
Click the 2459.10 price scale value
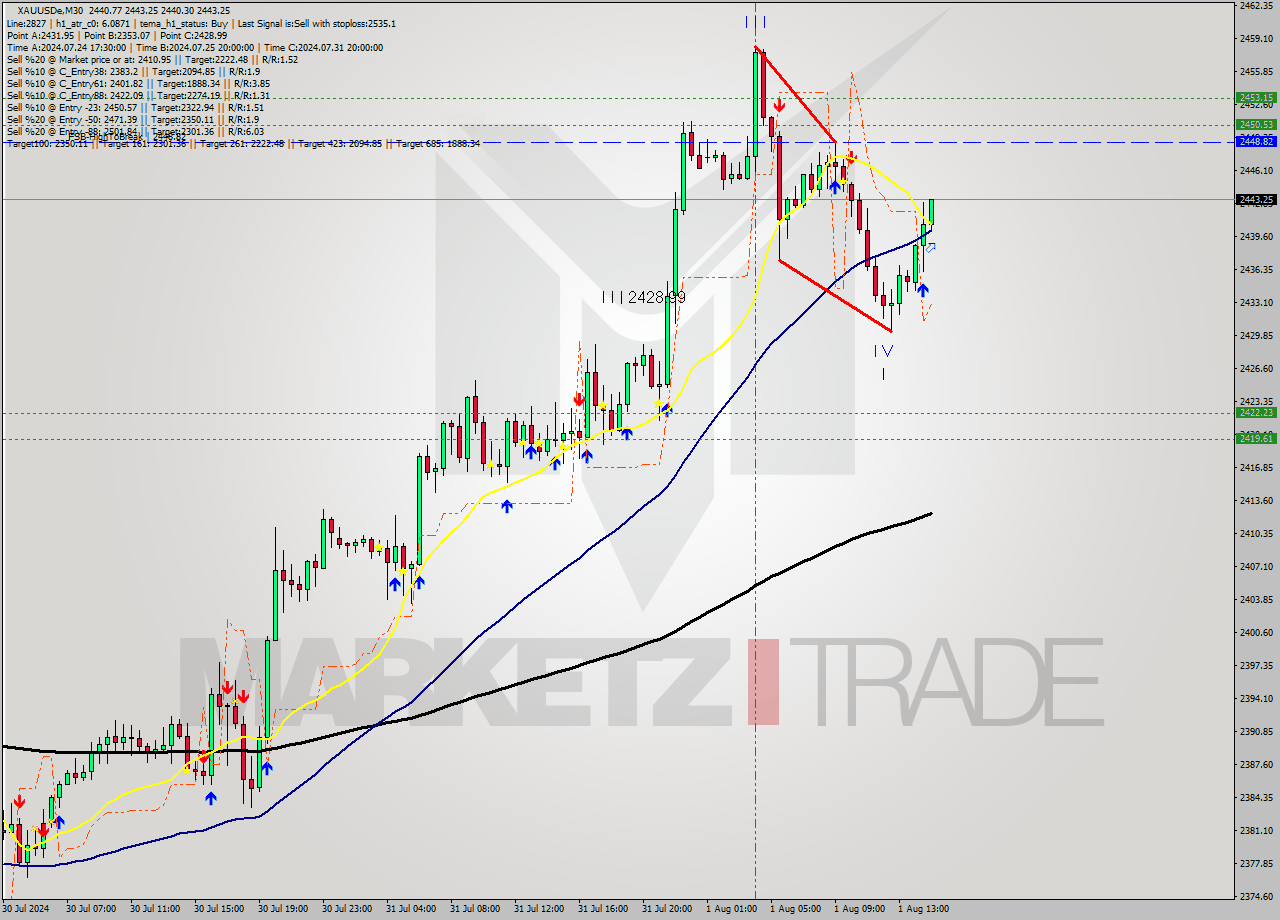pos(1255,39)
